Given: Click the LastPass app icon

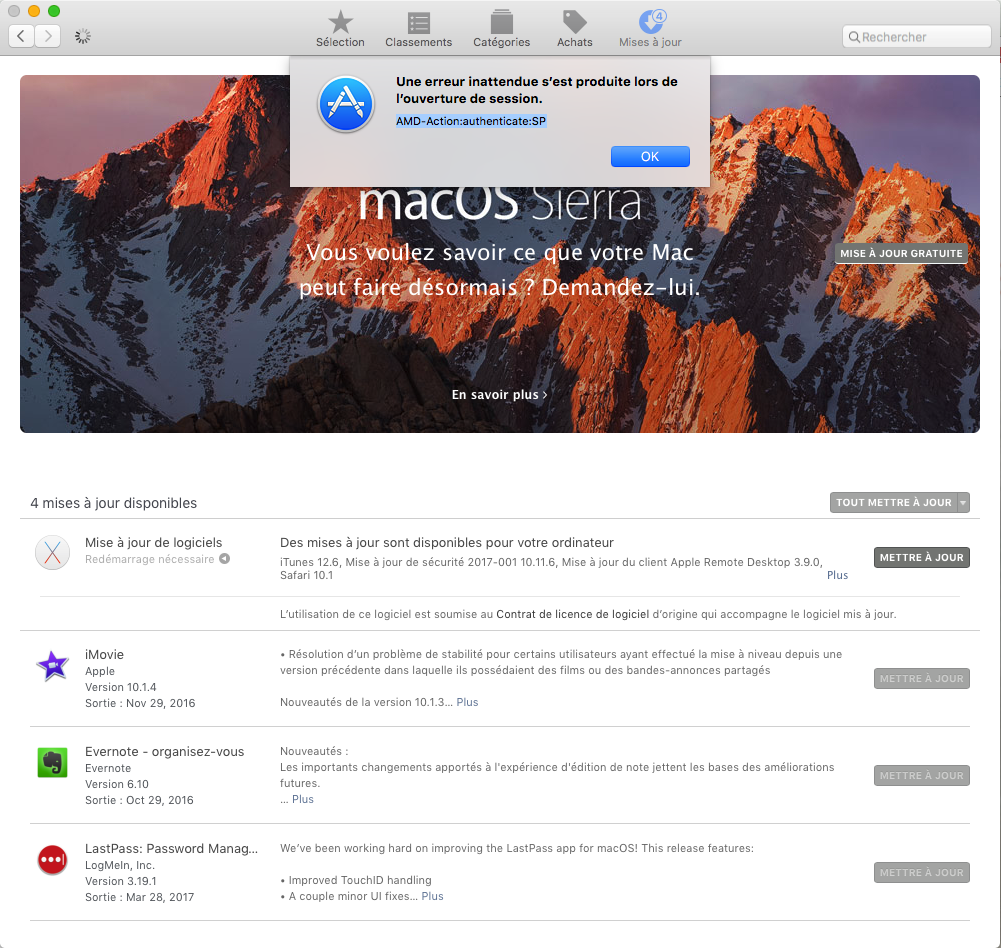Looking at the screenshot, I should point(52,859).
